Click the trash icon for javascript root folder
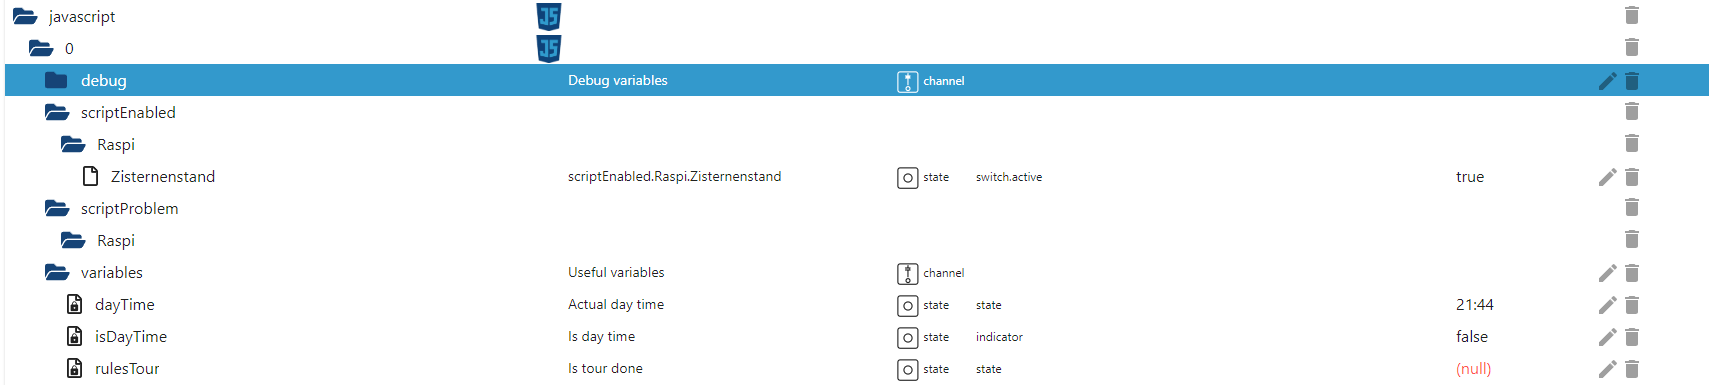This screenshot has height=385, width=1709. tap(1632, 15)
